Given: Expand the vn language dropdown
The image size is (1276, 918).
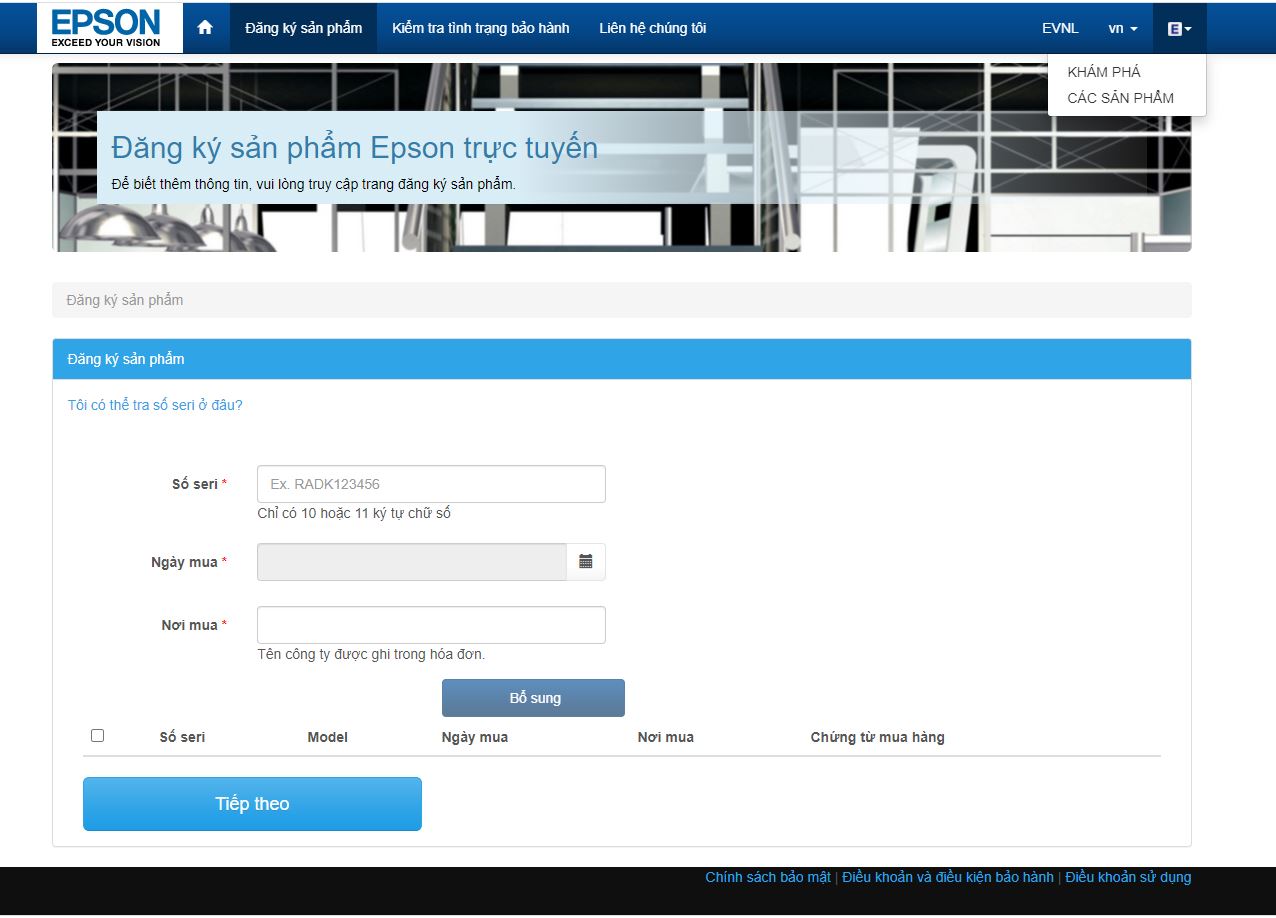Looking at the screenshot, I should tap(1123, 28).
